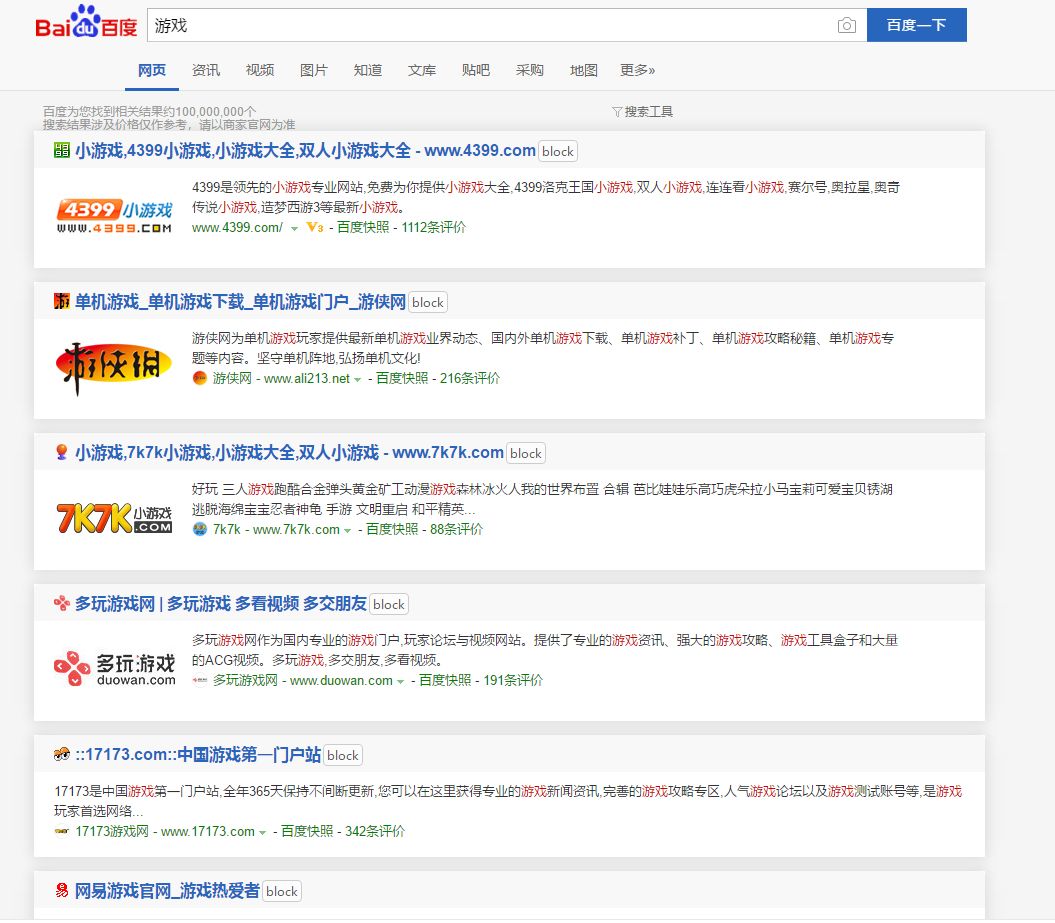Open the 17173.com 中国游戏第一门户站 title
The height and width of the screenshot is (923, 1055).
198,755
